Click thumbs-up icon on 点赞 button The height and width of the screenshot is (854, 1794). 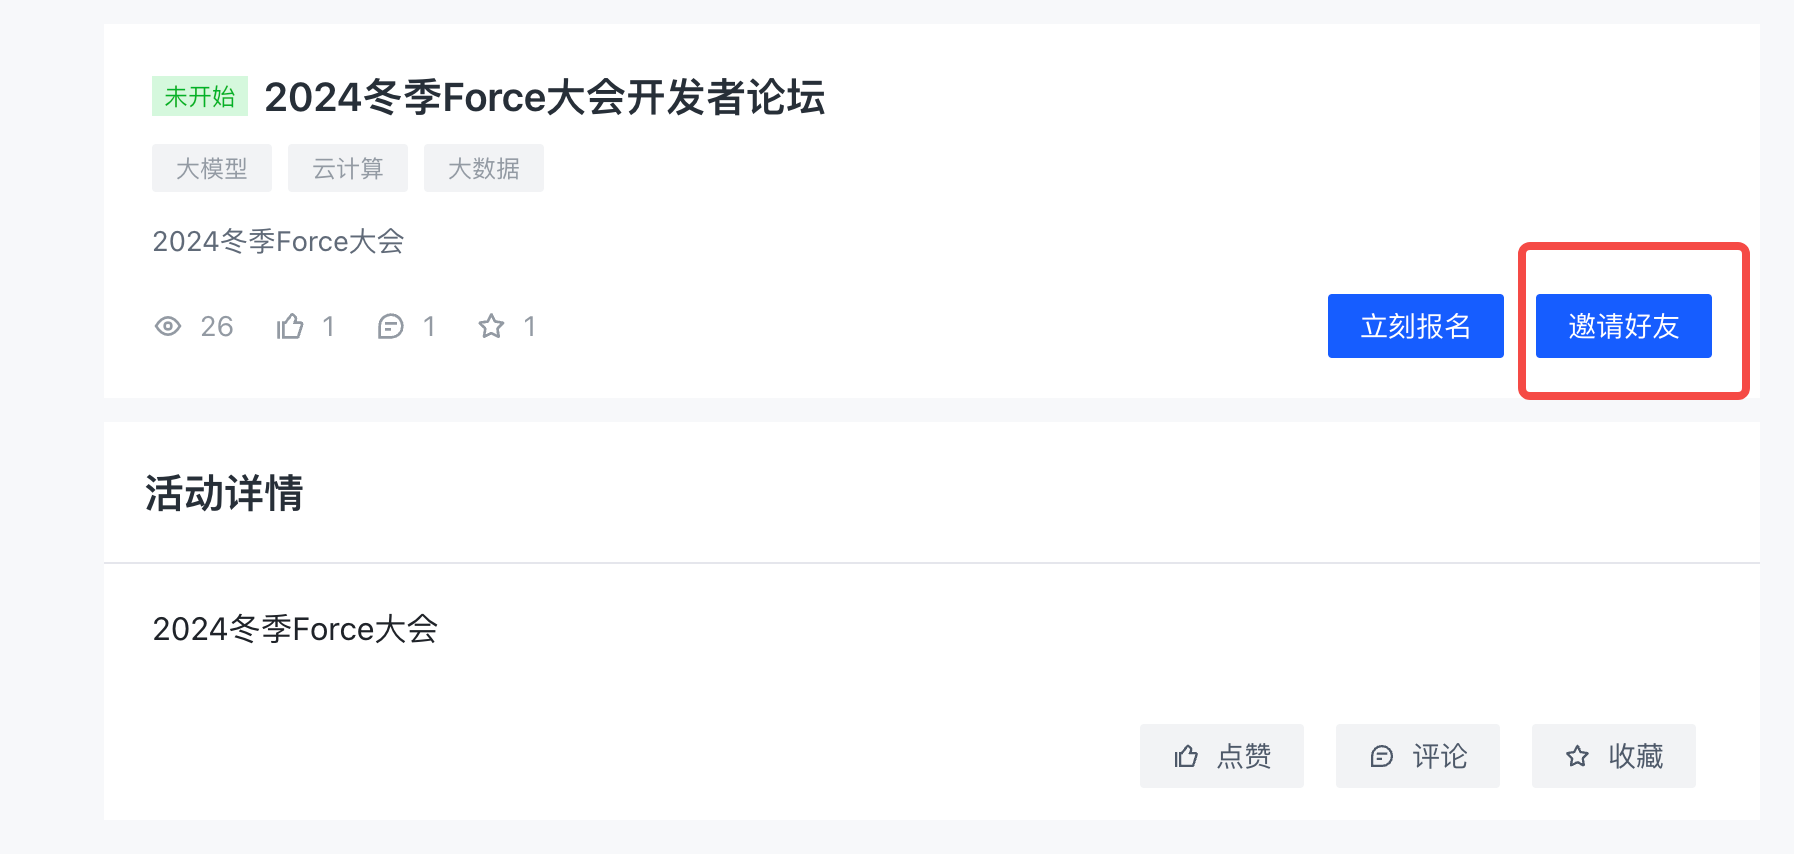[x=1186, y=756]
